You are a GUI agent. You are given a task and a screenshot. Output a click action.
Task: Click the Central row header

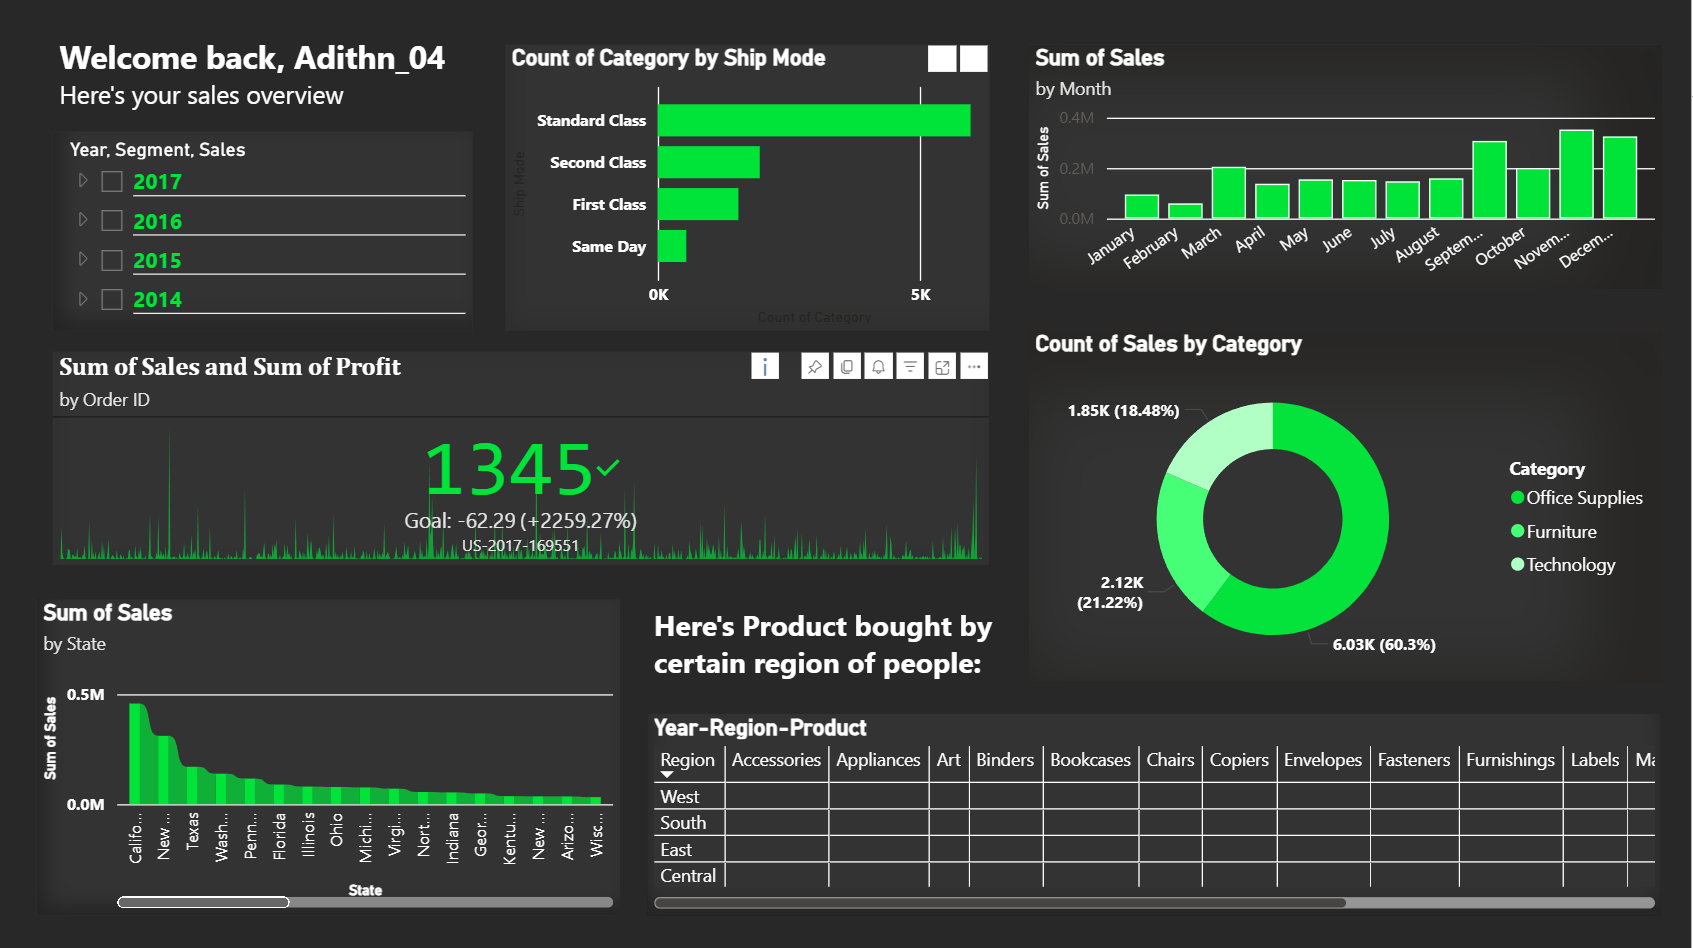coord(688,876)
